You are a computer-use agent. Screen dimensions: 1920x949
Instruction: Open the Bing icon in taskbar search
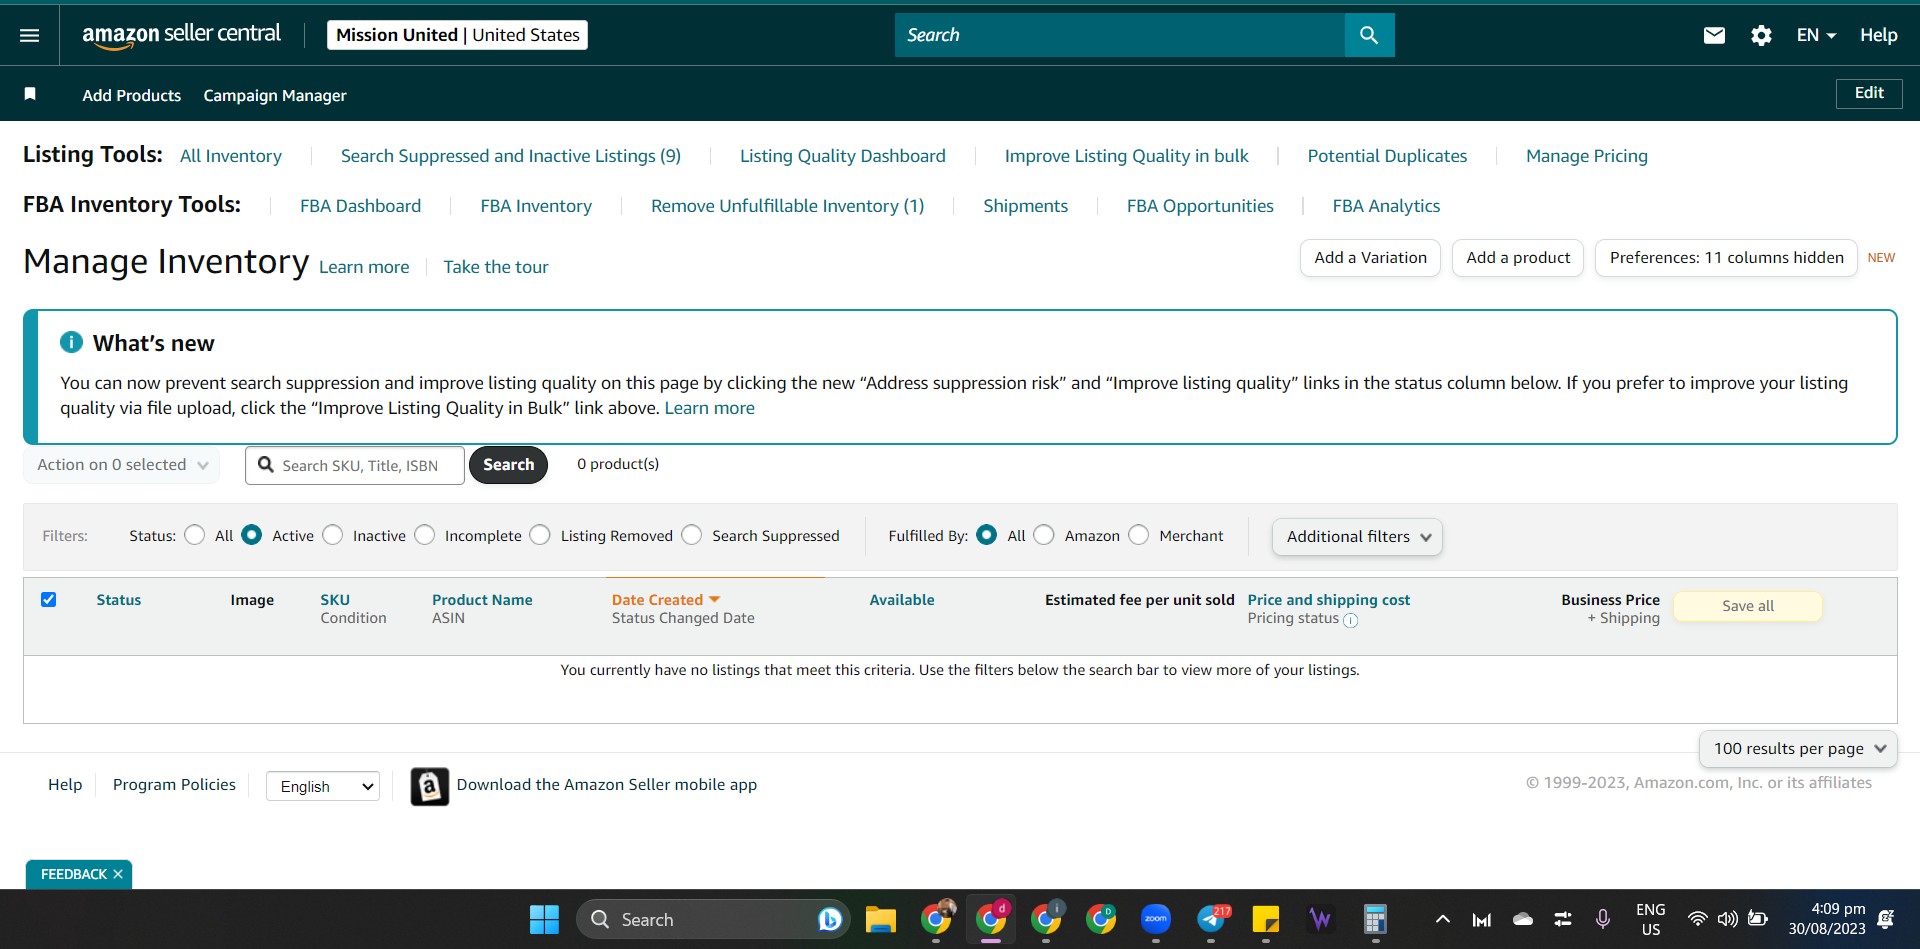pyautogui.click(x=829, y=919)
